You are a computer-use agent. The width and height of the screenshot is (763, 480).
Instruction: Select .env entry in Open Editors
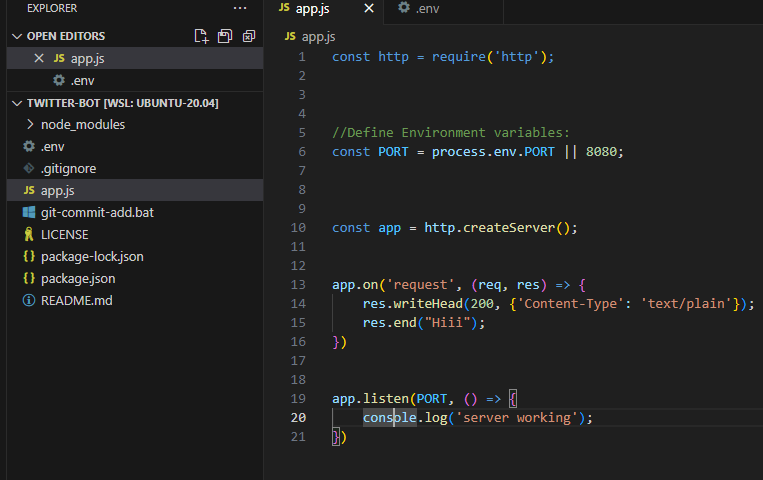(135, 81)
